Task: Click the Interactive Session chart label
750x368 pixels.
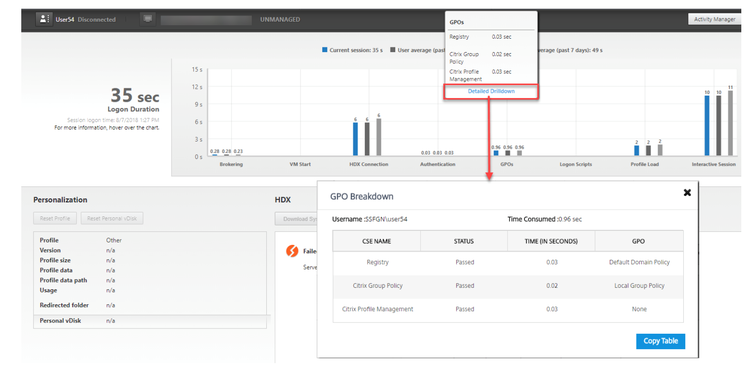Action: coord(714,164)
